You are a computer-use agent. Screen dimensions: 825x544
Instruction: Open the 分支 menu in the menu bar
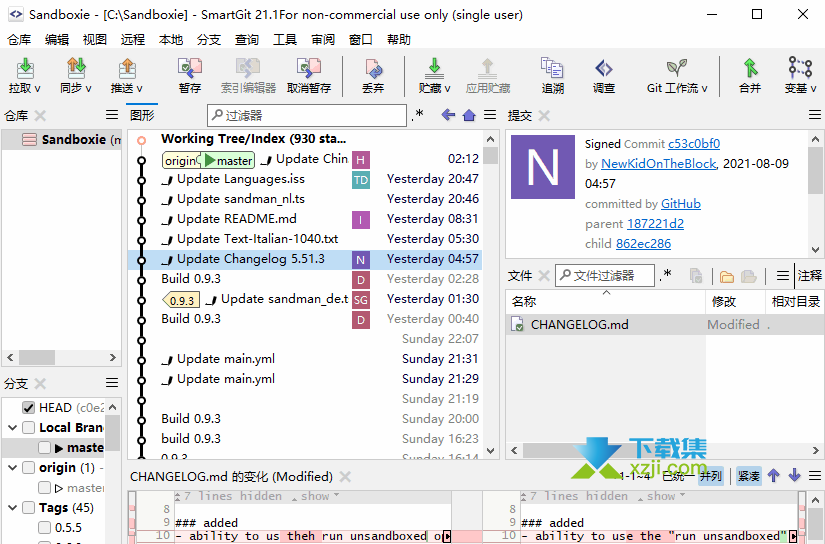pyautogui.click(x=209, y=39)
